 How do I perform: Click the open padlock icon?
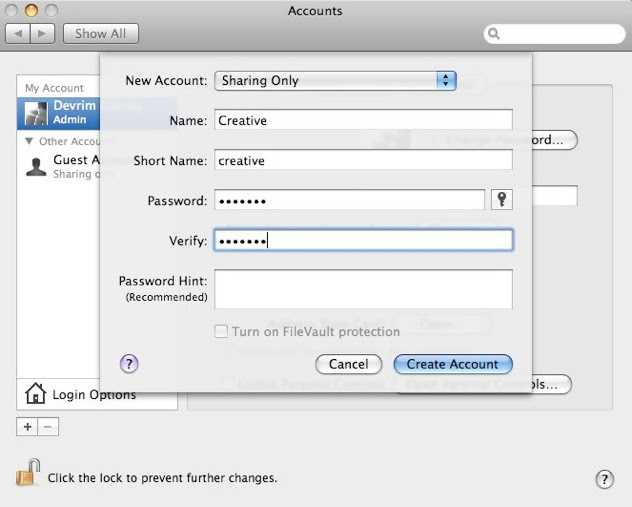28,472
